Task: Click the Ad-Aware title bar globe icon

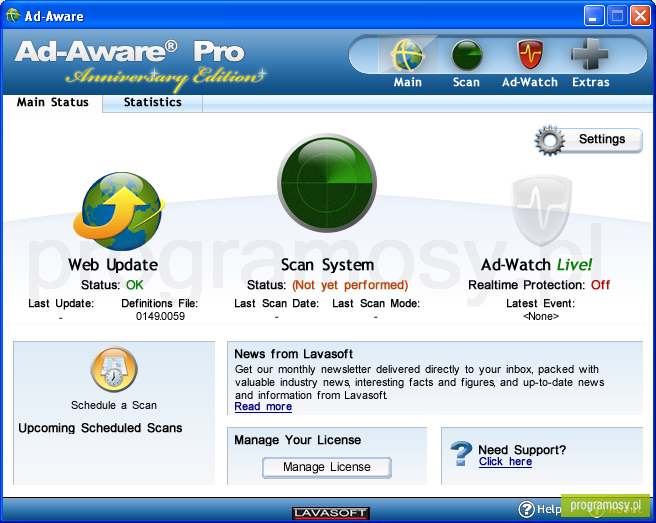Action: coord(13,15)
